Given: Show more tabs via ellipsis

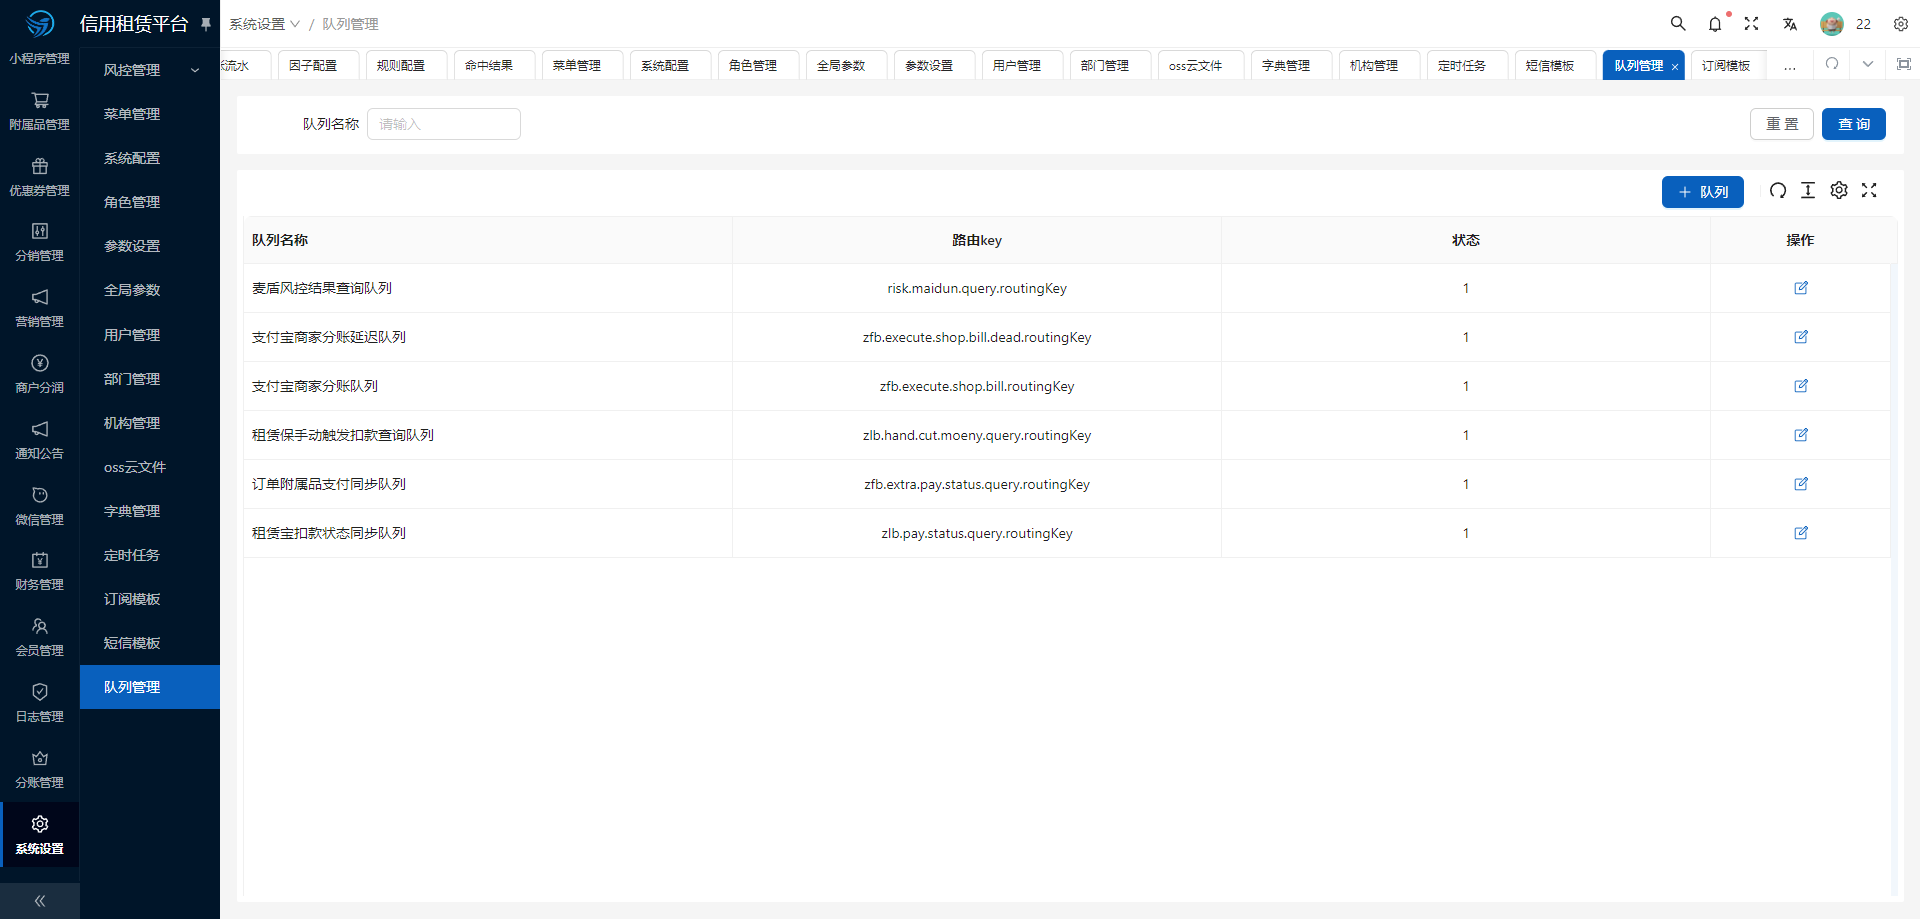Looking at the screenshot, I should point(1790,65).
